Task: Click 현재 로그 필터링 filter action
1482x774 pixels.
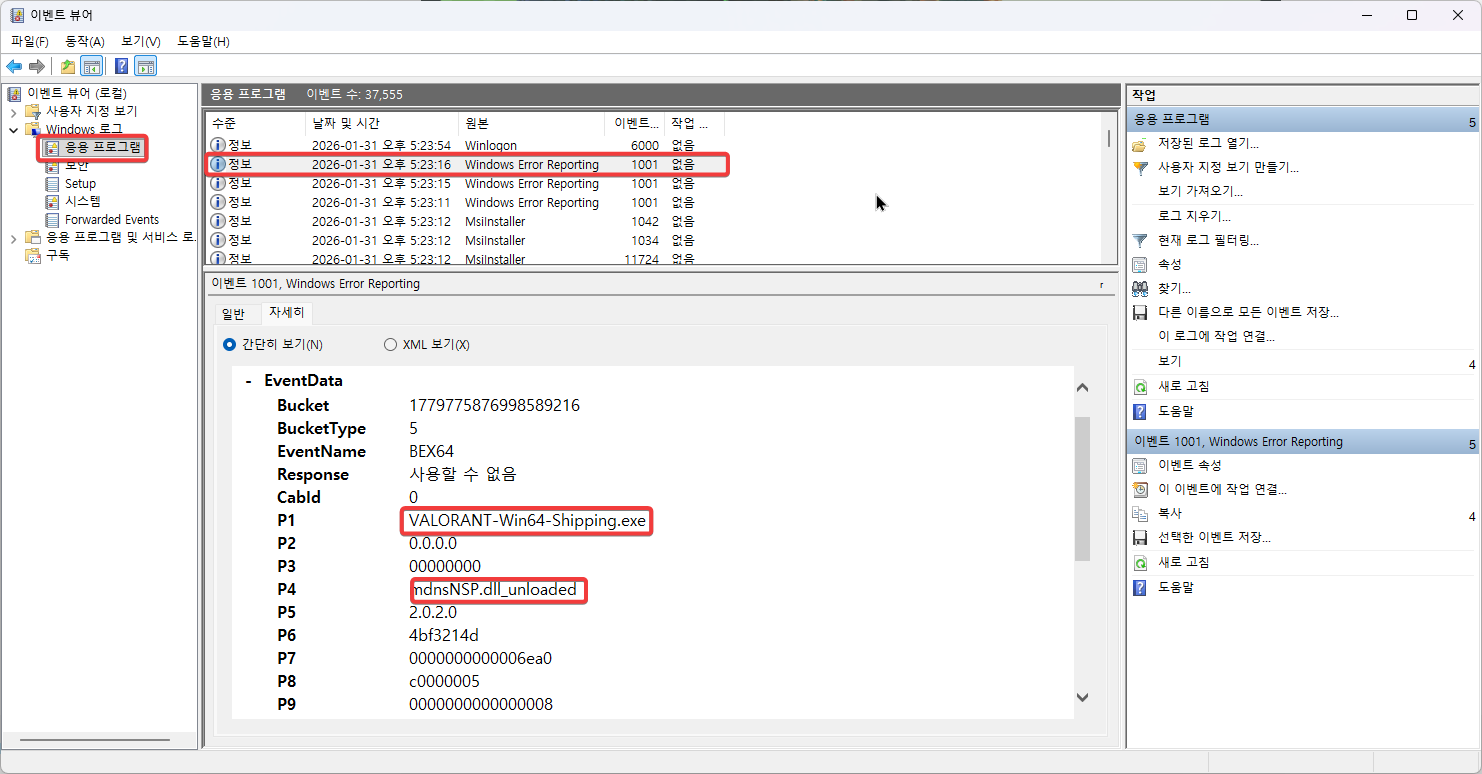Action: point(1208,240)
